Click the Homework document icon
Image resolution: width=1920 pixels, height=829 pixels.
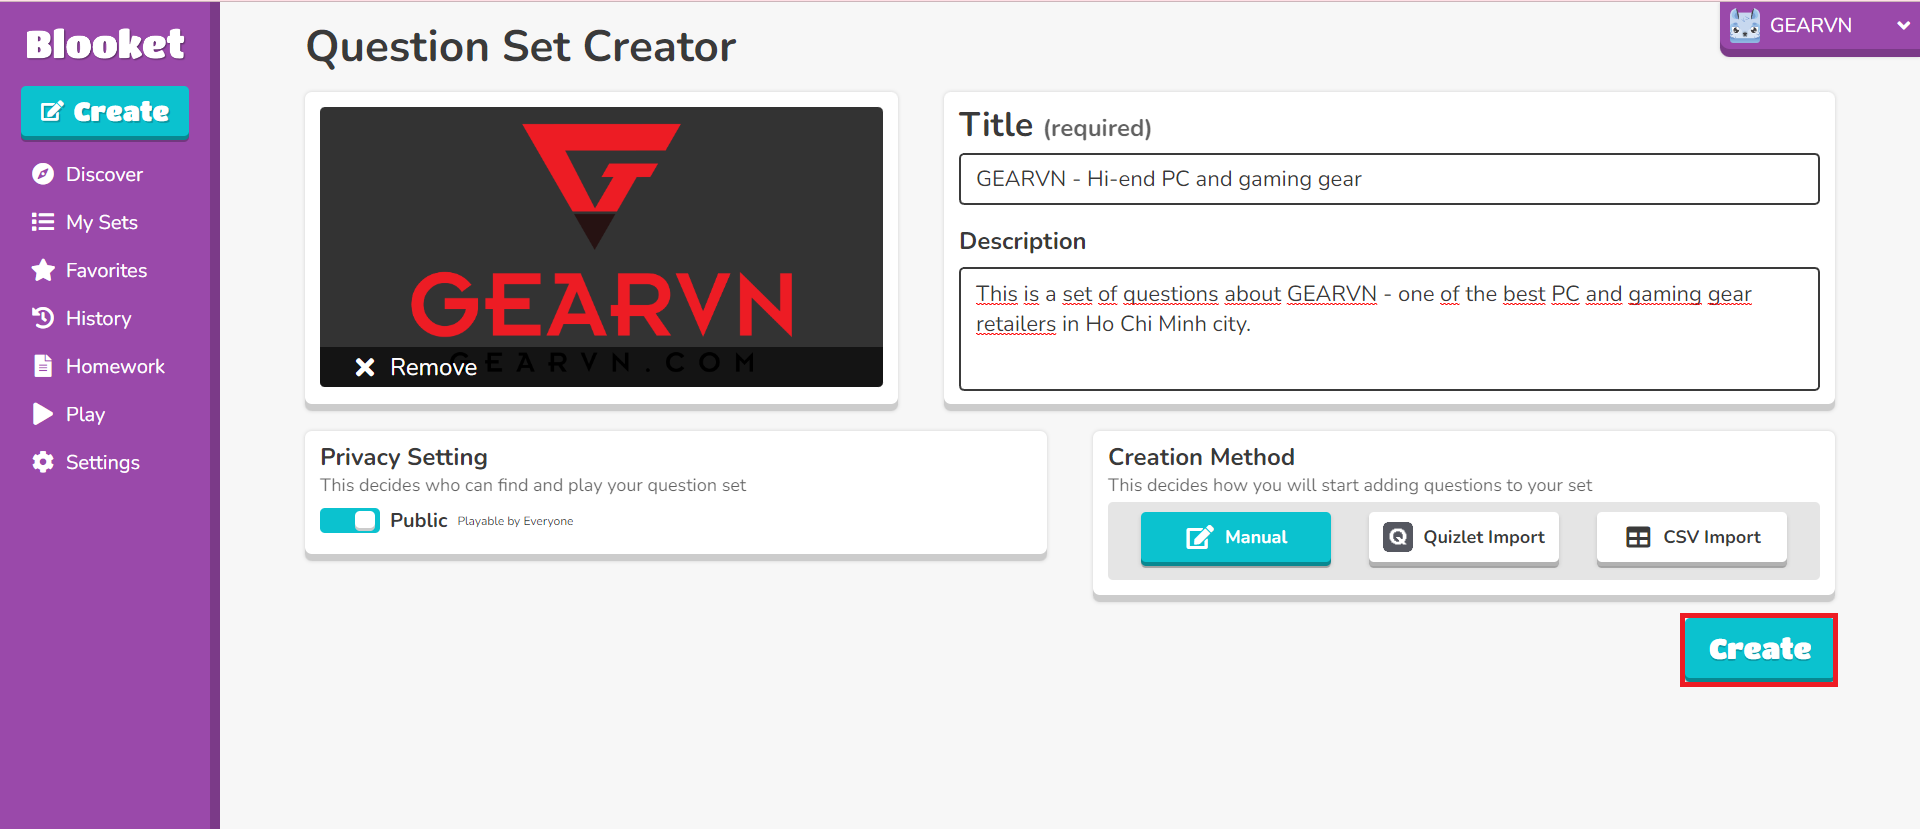(43, 366)
